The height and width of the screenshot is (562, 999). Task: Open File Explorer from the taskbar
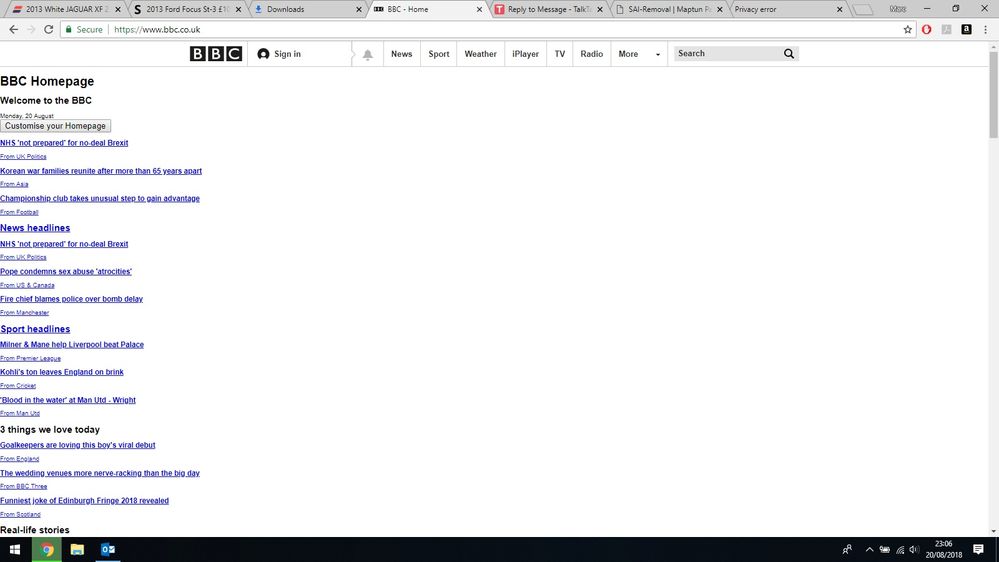tap(77, 549)
